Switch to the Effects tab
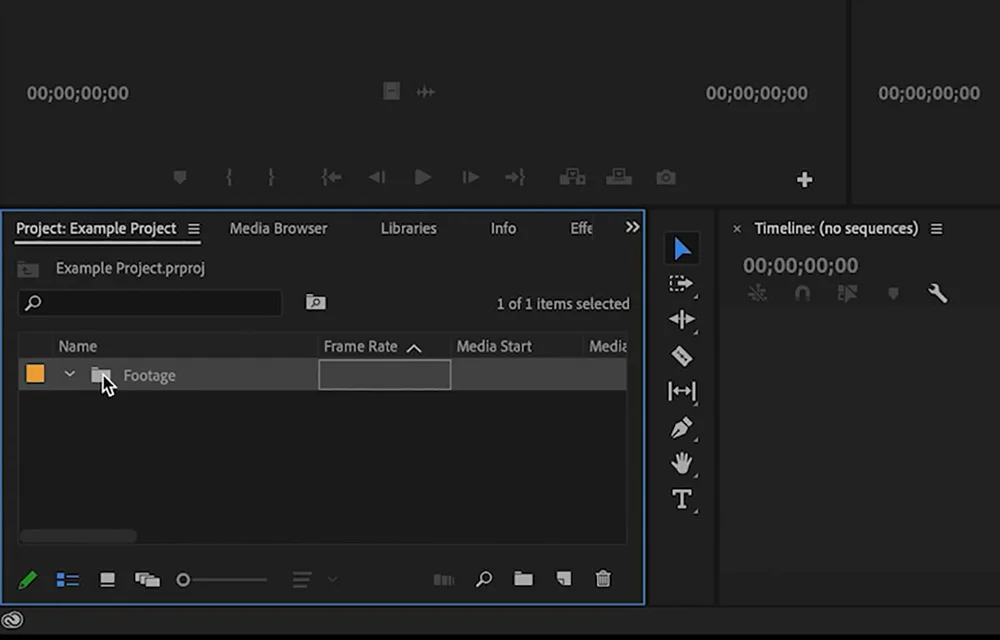This screenshot has width=1000, height=640. pos(581,228)
